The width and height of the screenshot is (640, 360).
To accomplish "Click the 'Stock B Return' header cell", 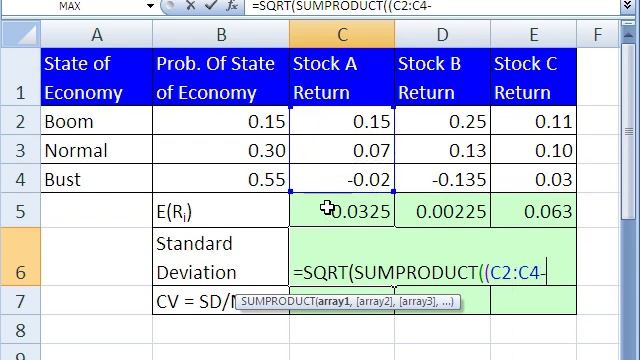I will point(442,77).
